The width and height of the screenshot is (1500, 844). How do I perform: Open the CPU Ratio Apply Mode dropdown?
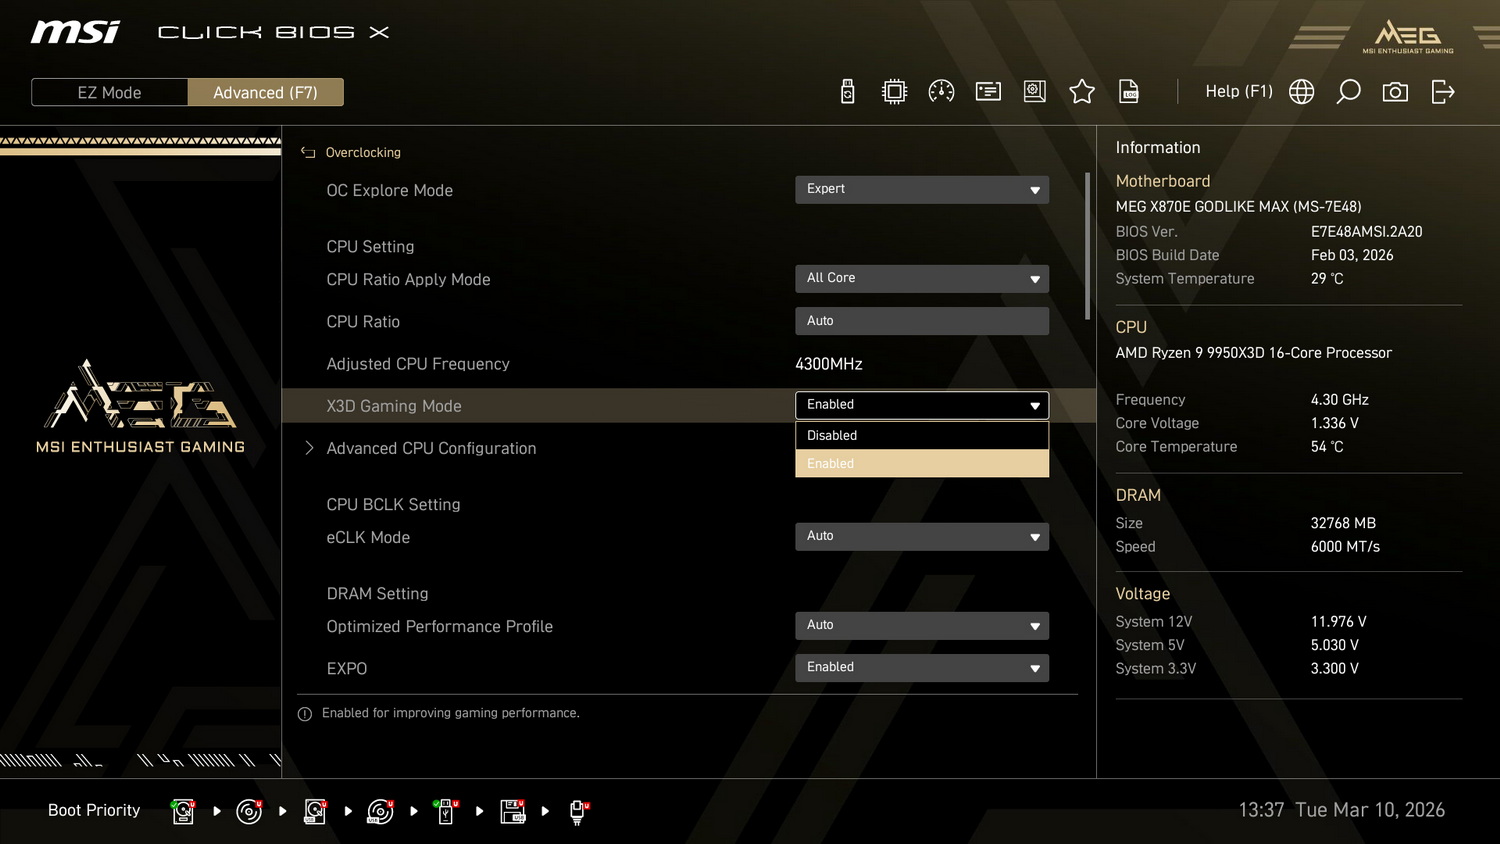(921, 278)
